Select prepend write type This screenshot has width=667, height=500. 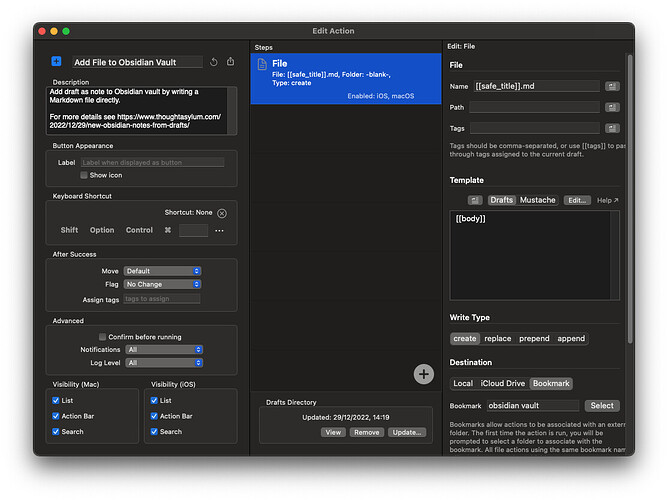(534, 339)
